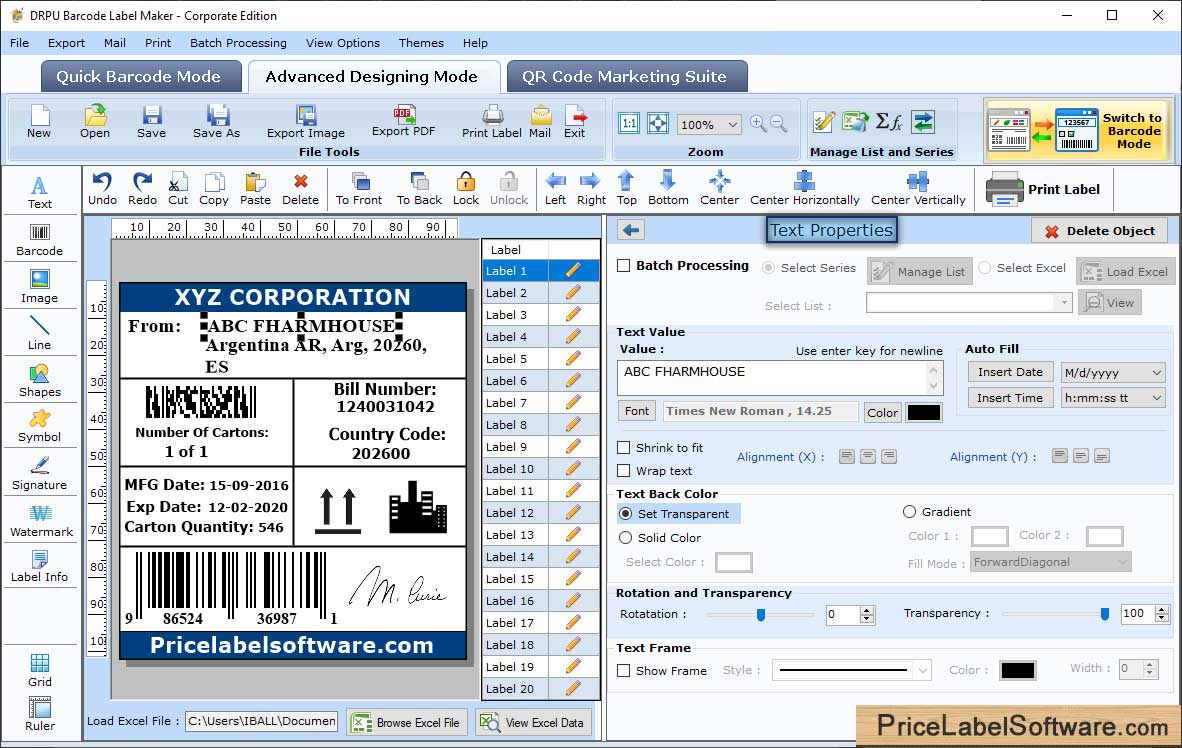Open the frame Style line dropdown
Viewport: 1182px width, 748px height.
point(923,670)
